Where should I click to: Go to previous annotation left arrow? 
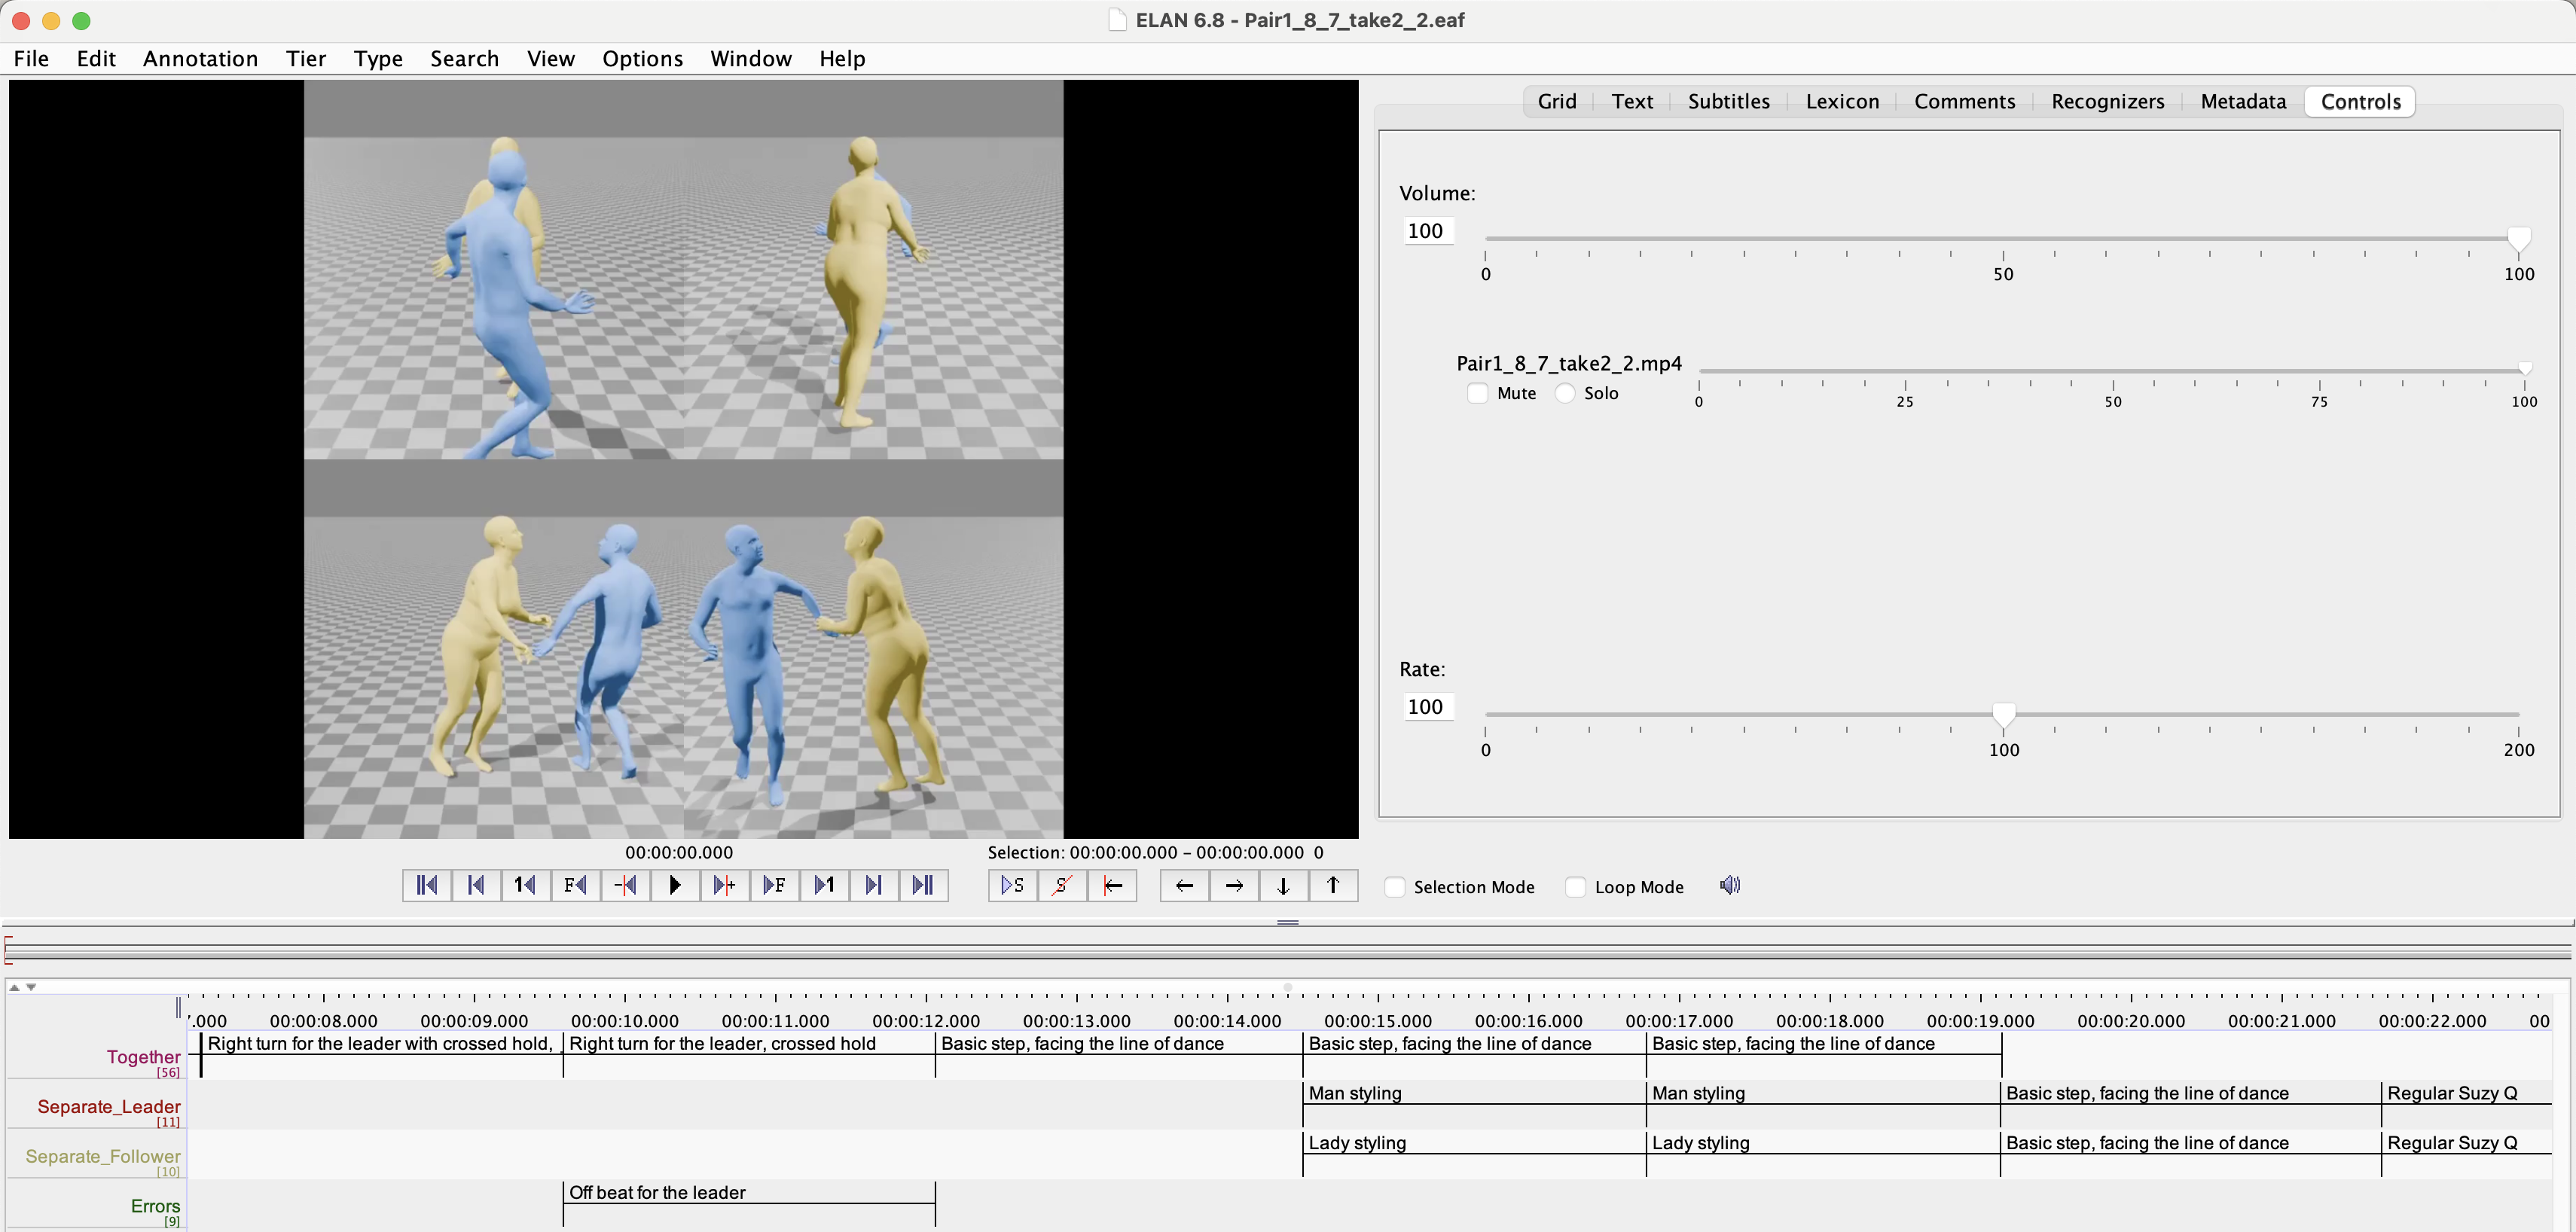[x=1184, y=885]
